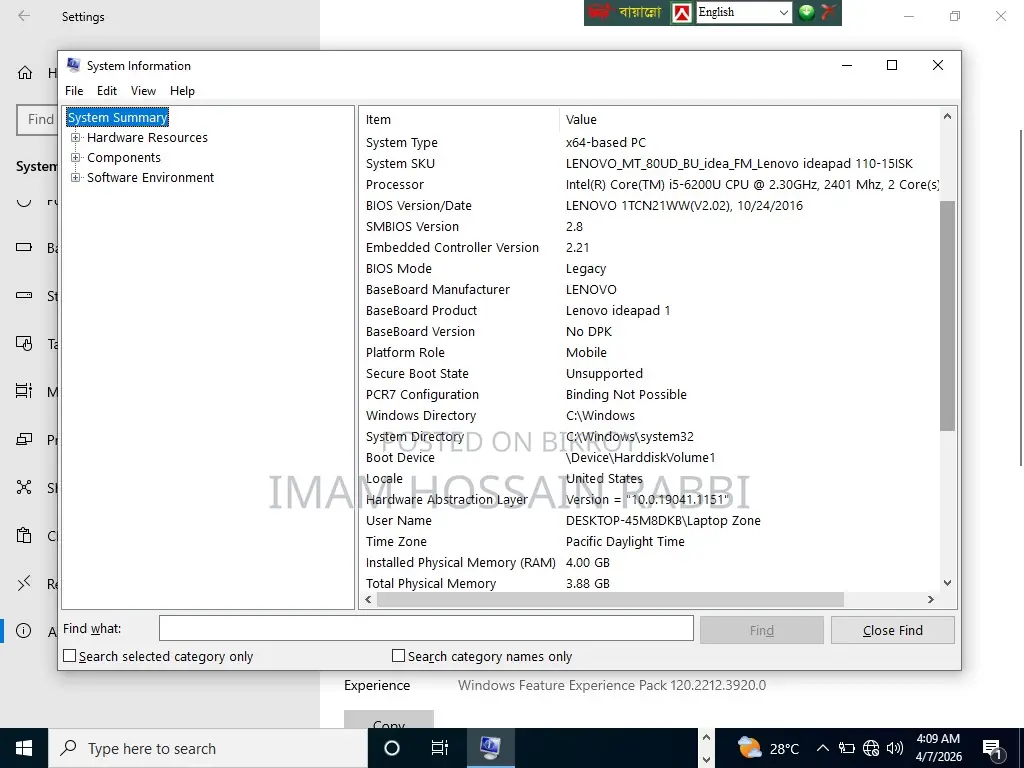Open the Battery icon in Settings sidebar
The height and width of the screenshot is (768, 1024).
[24, 248]
